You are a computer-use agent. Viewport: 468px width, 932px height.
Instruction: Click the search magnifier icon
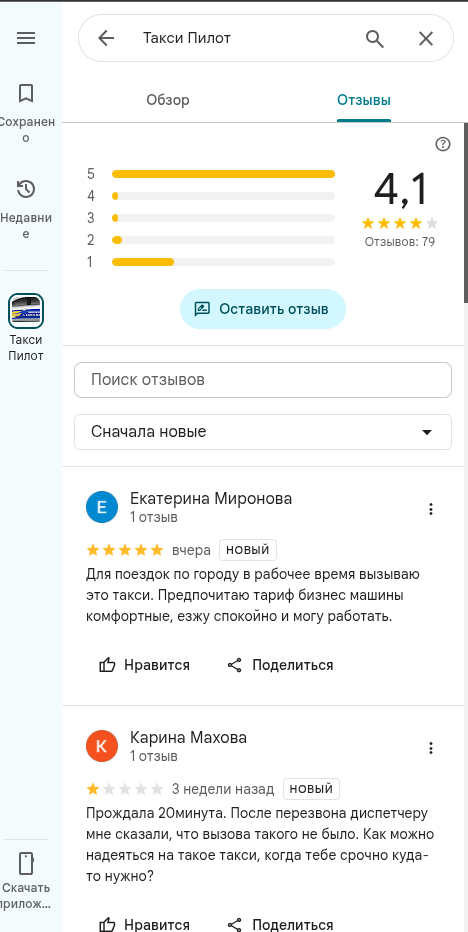pos(375,39)
